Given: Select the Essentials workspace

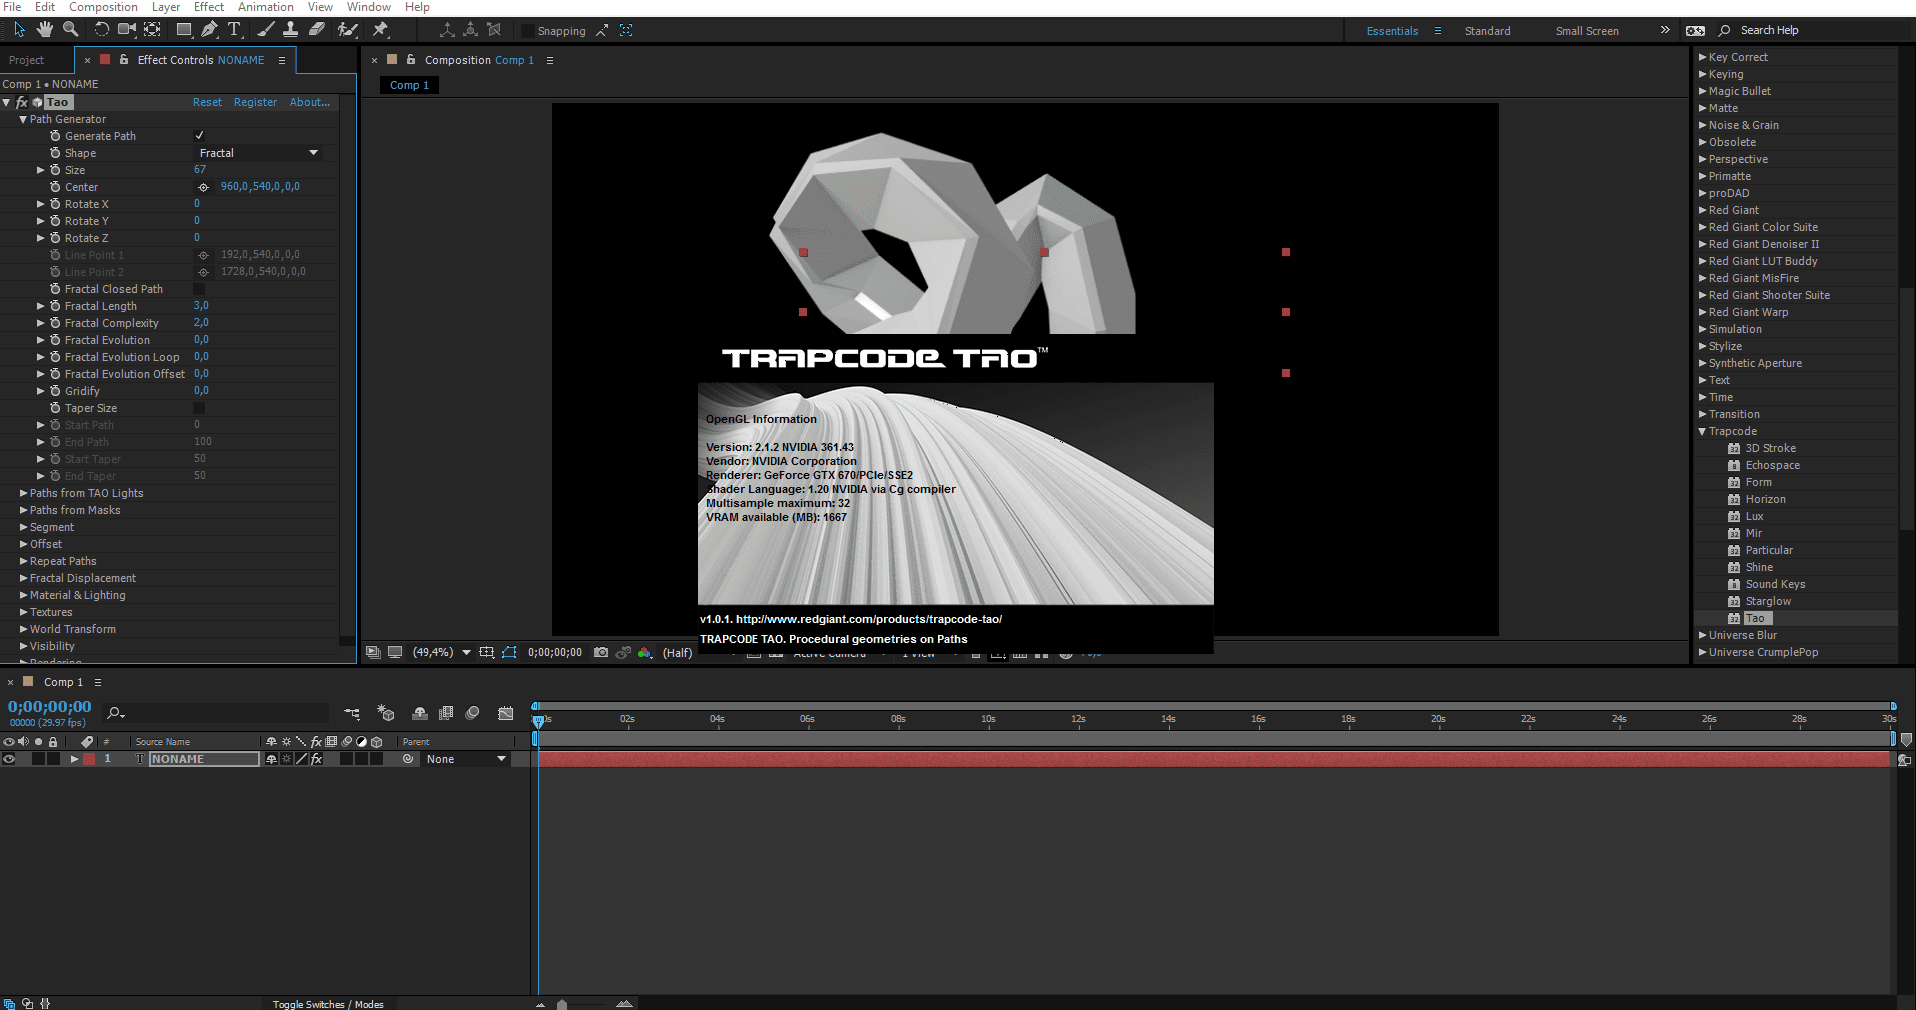Looking at the screenshot, I should tap(1392, 31).
